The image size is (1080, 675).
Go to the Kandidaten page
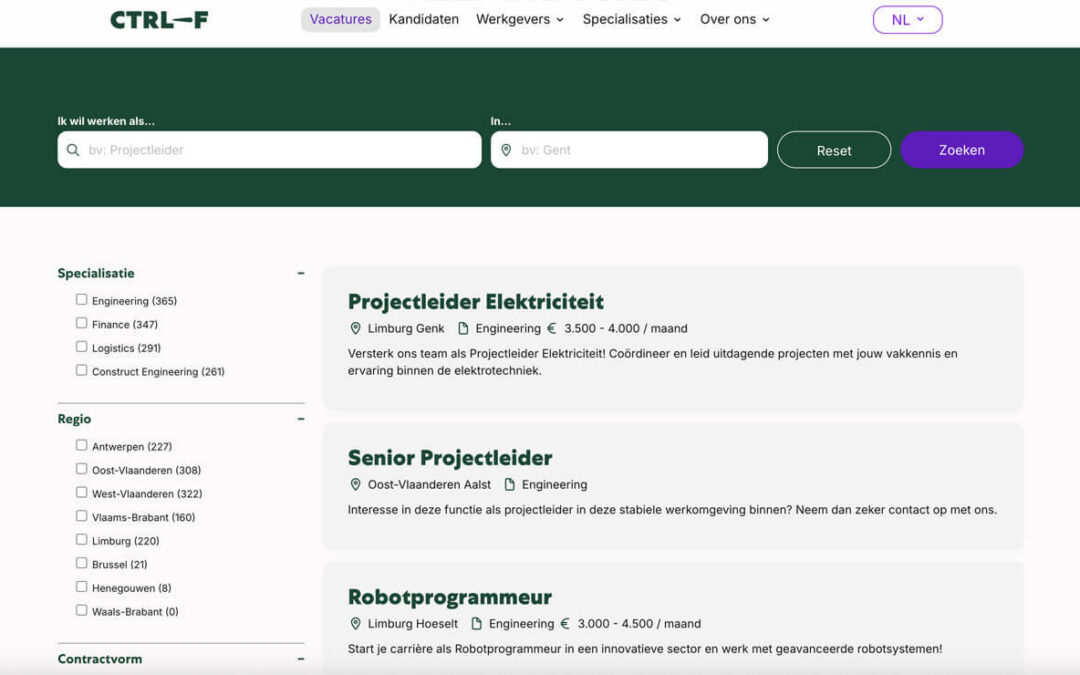(424, 19)
